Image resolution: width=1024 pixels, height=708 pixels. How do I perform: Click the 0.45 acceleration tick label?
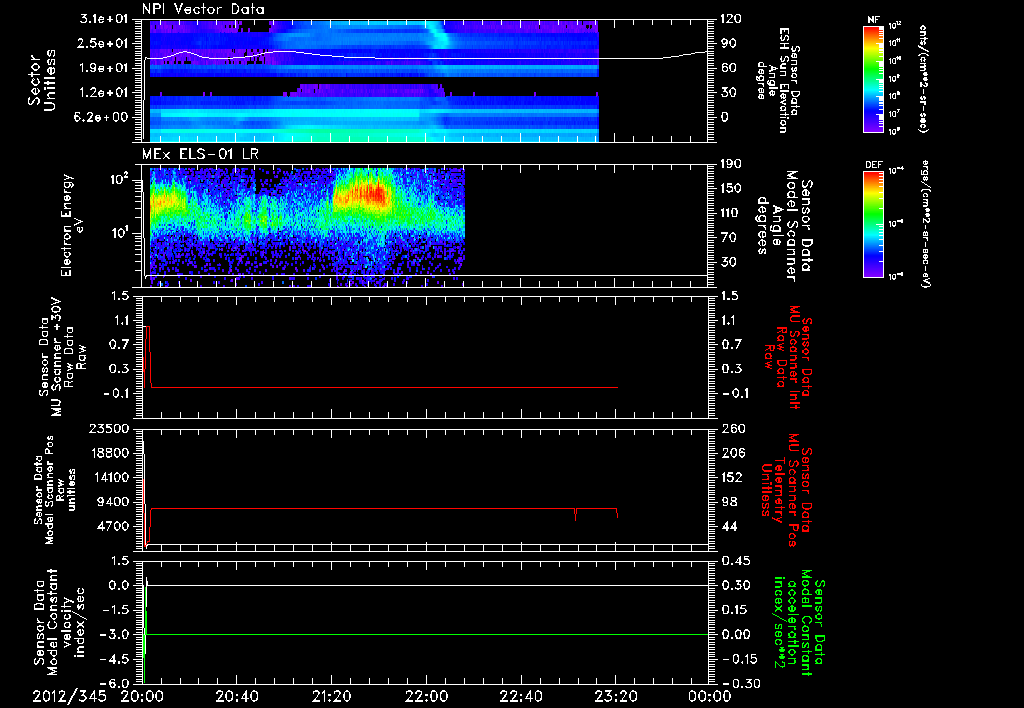pyautogui.click(x=736, y=561)
